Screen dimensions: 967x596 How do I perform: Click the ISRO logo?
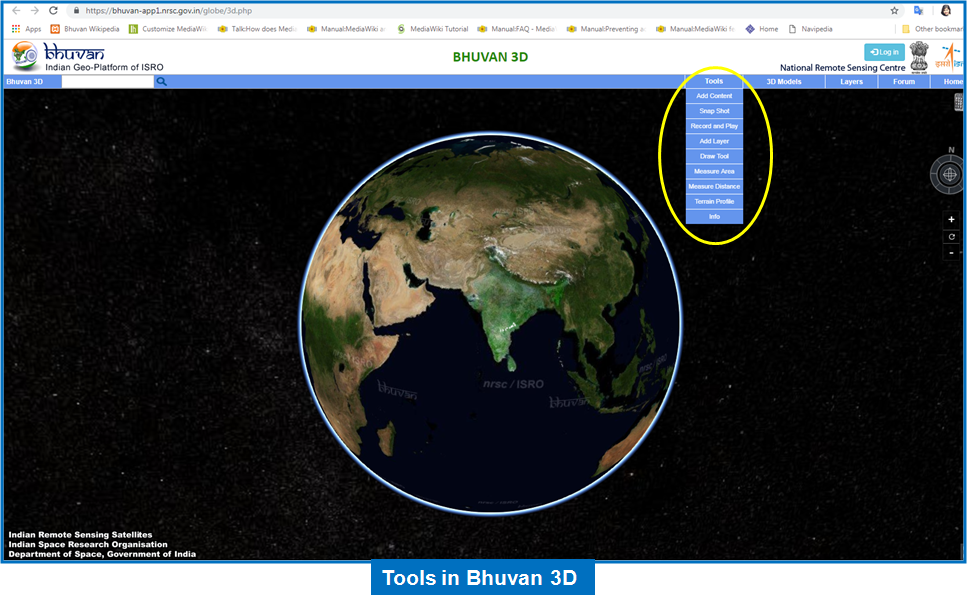[950, 56]
